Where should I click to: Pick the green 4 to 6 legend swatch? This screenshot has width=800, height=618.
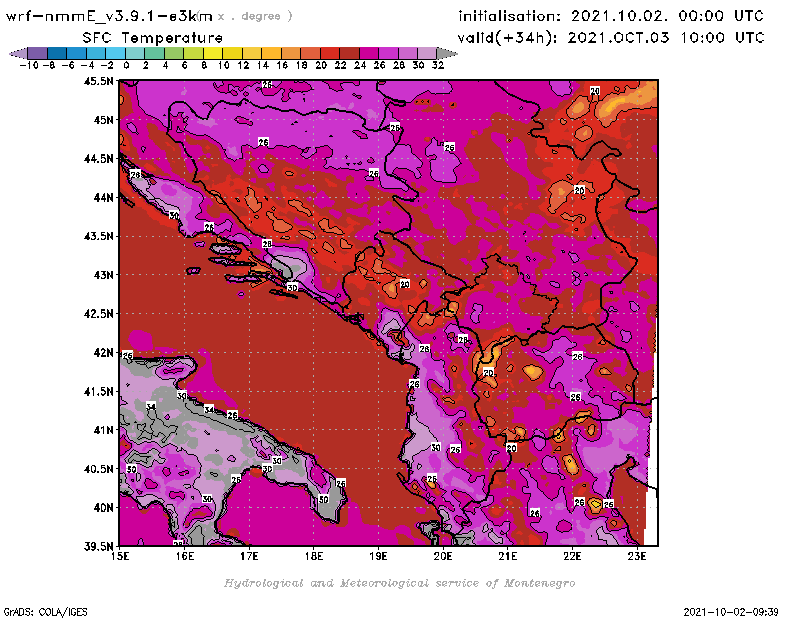(174, 53)
